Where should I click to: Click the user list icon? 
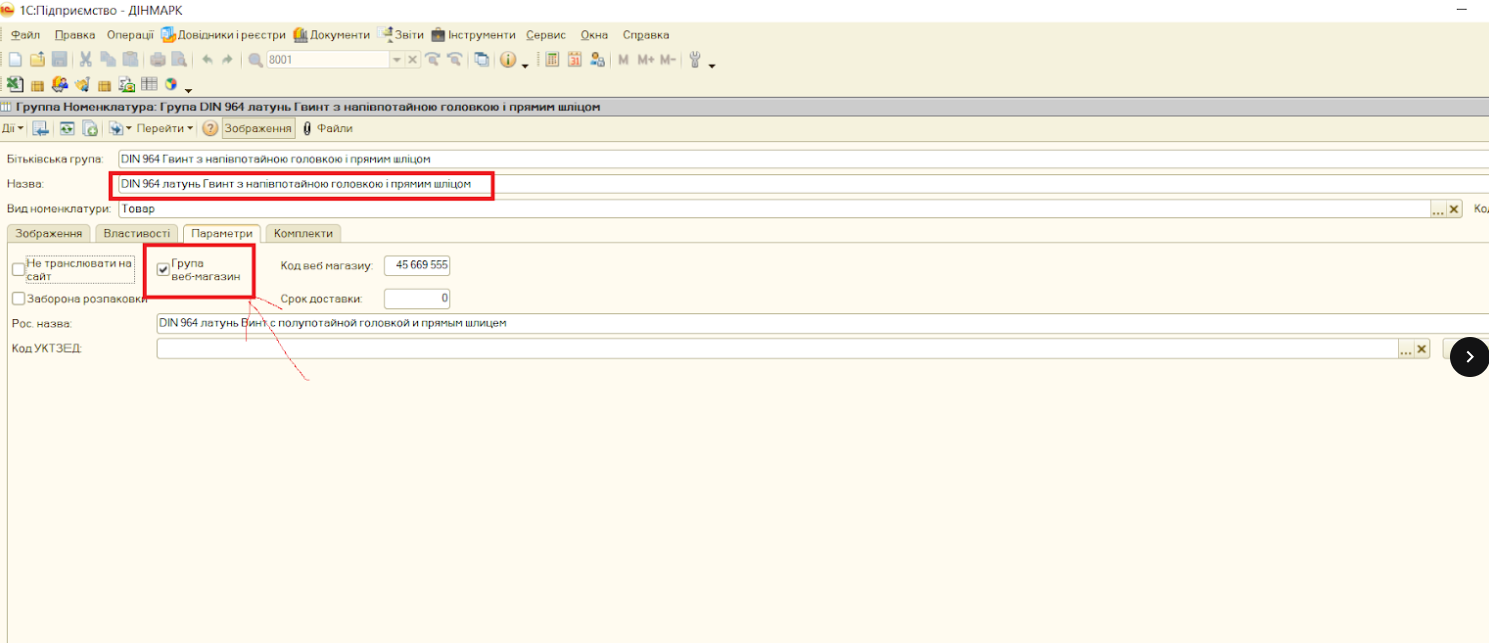pyautogui.click(x=598, y=60)
